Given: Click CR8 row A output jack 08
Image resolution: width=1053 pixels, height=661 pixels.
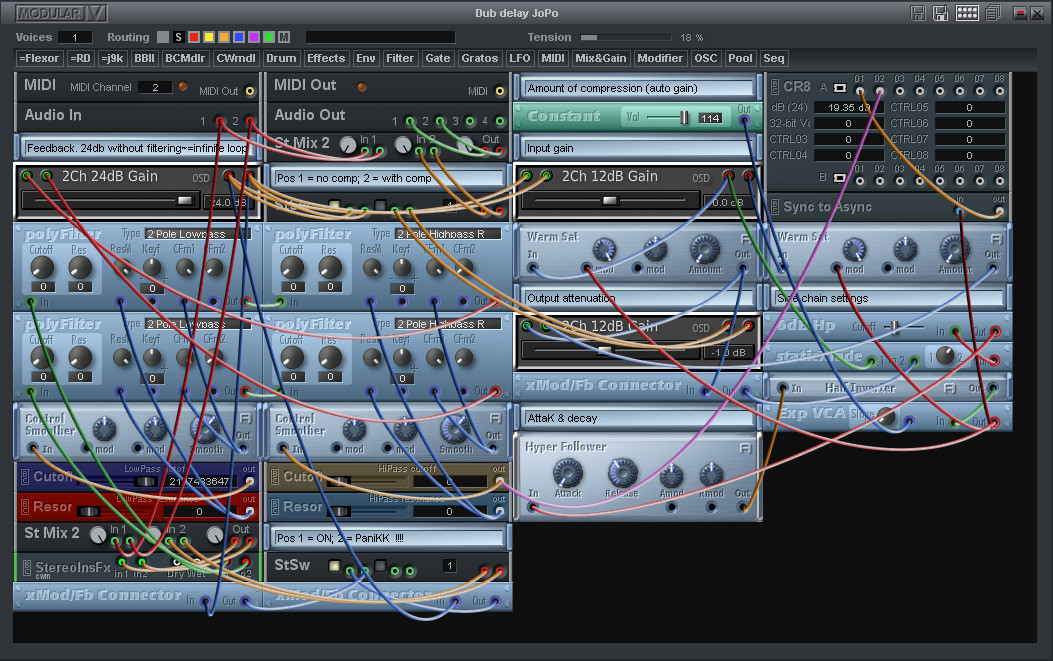Looking at the screenshot, I should (x=999, y=91).
